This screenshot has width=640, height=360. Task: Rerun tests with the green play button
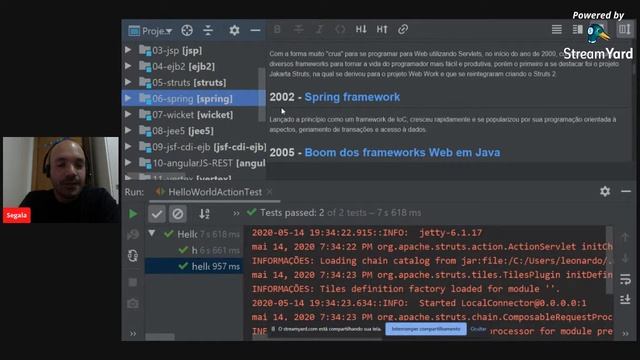coord(133,213)
